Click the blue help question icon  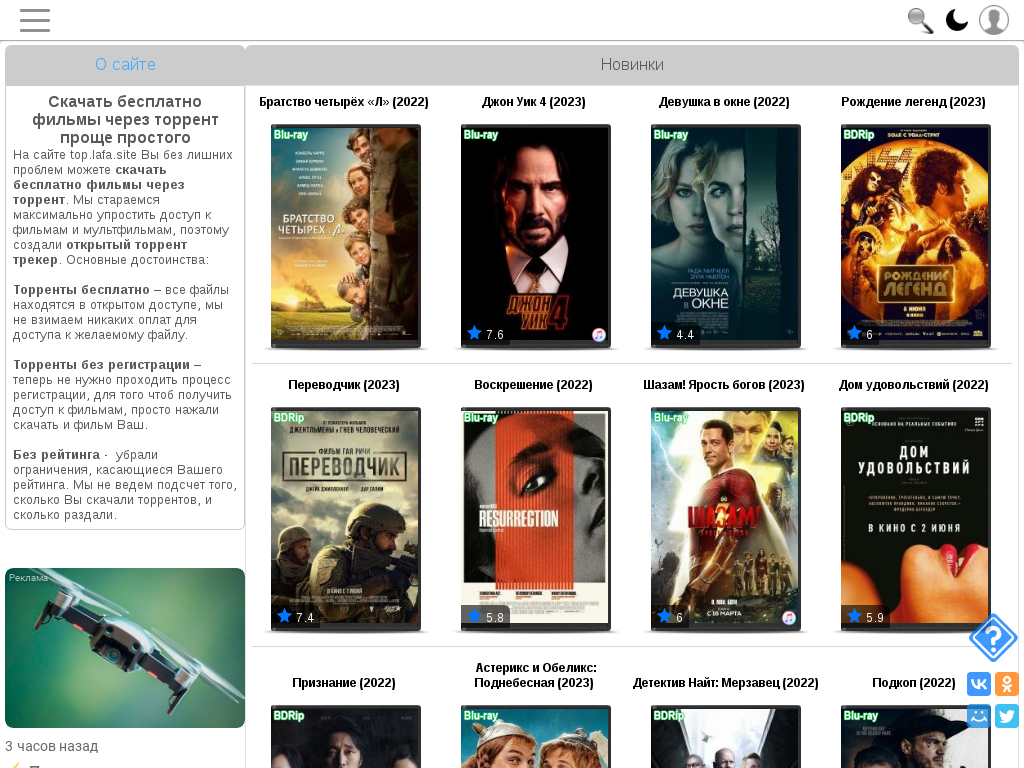(993, 637)
